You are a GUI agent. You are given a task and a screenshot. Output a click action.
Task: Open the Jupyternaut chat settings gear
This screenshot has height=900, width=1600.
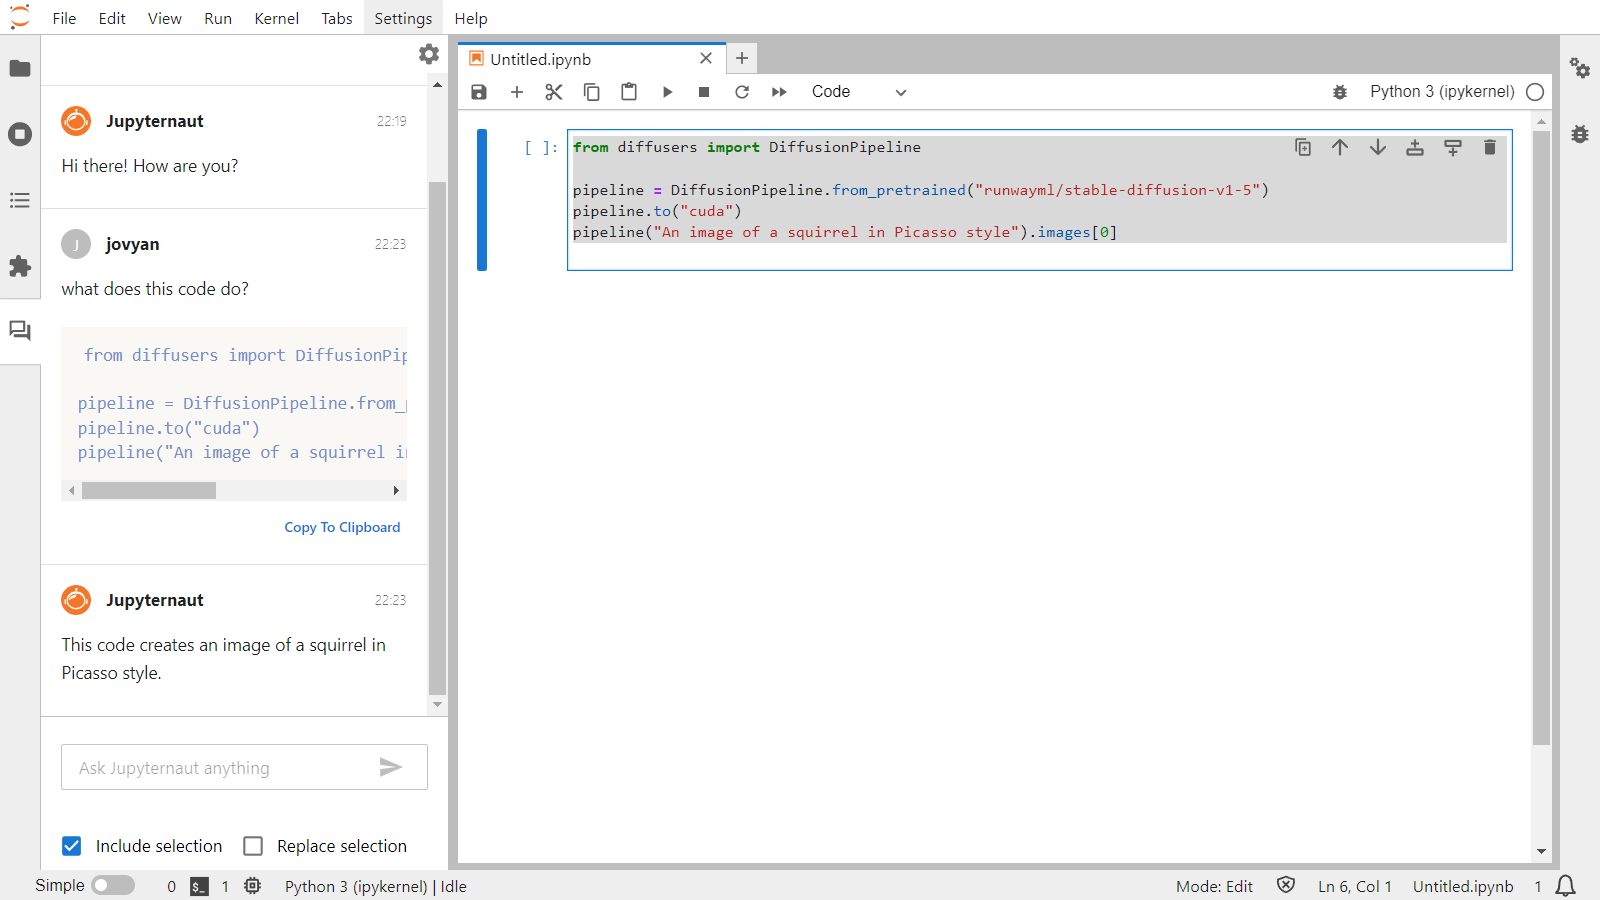(x=428, y=54)
